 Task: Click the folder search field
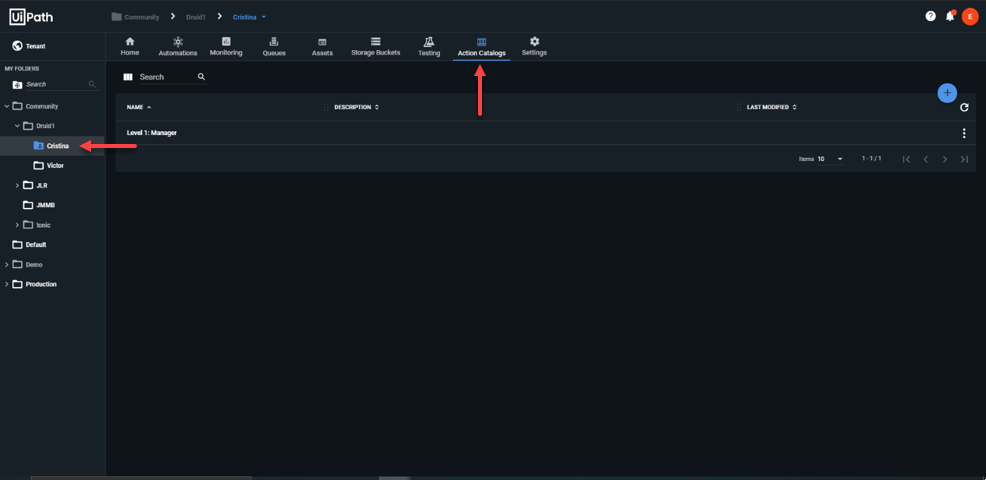click(55, 85)
